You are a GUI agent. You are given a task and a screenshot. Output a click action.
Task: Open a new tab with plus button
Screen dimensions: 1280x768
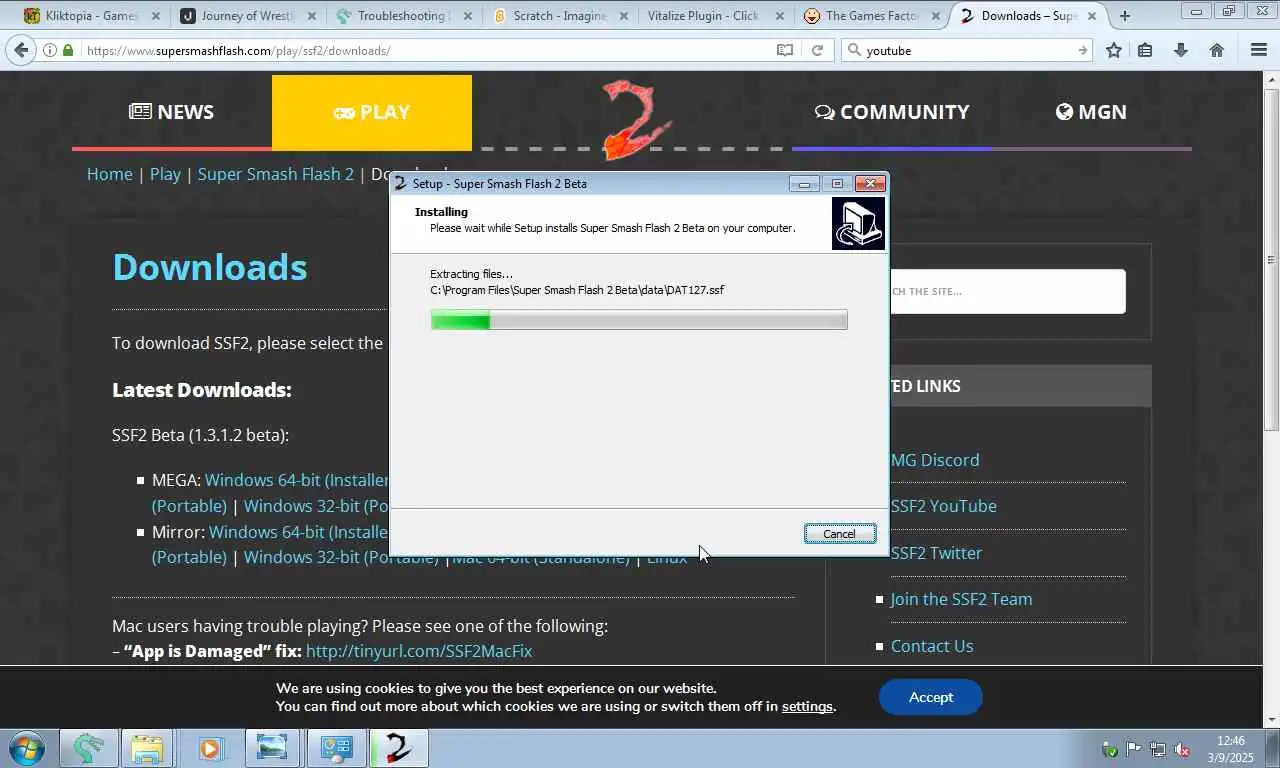[1125, 16]
